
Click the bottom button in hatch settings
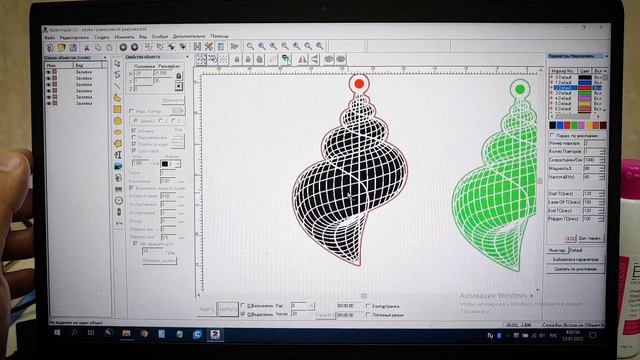(x=160, y=260)
